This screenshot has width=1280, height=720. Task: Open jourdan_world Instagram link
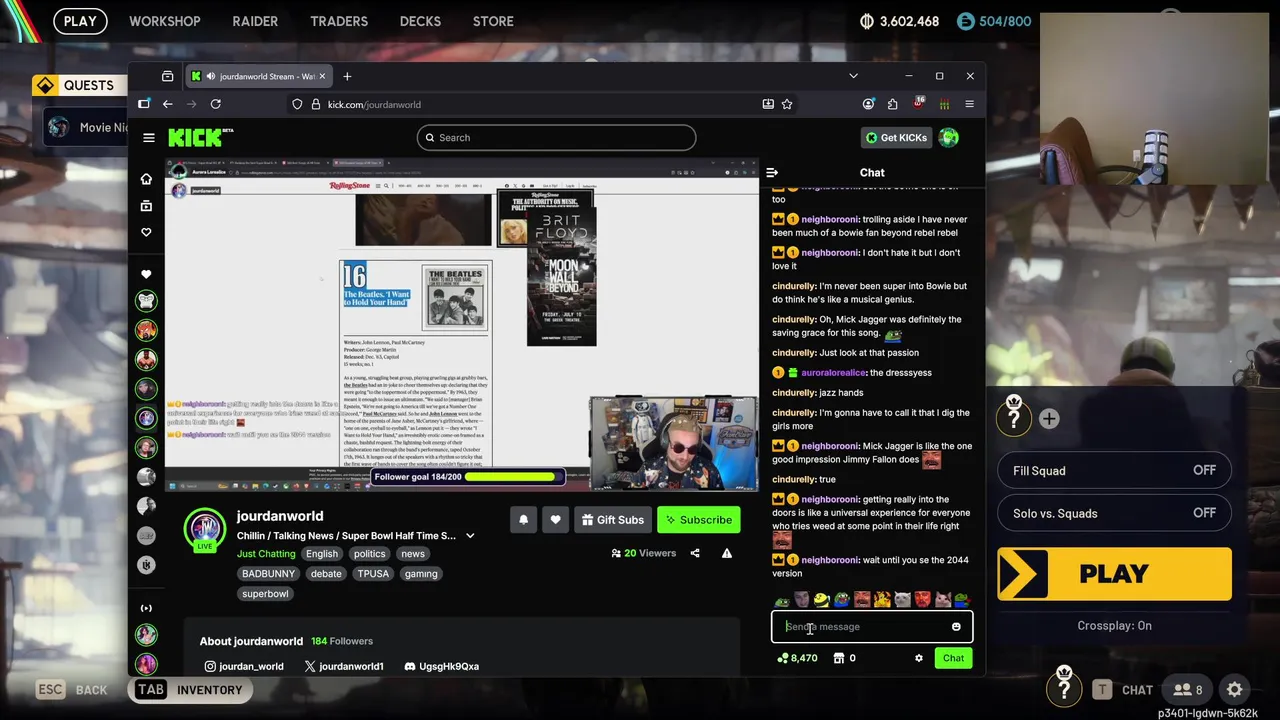(x=243, y=666)
